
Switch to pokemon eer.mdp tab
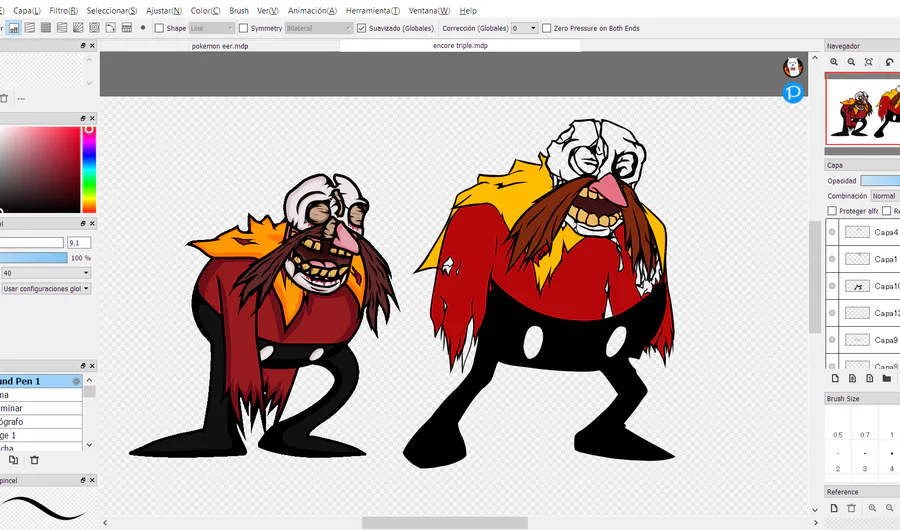(220, 46)
